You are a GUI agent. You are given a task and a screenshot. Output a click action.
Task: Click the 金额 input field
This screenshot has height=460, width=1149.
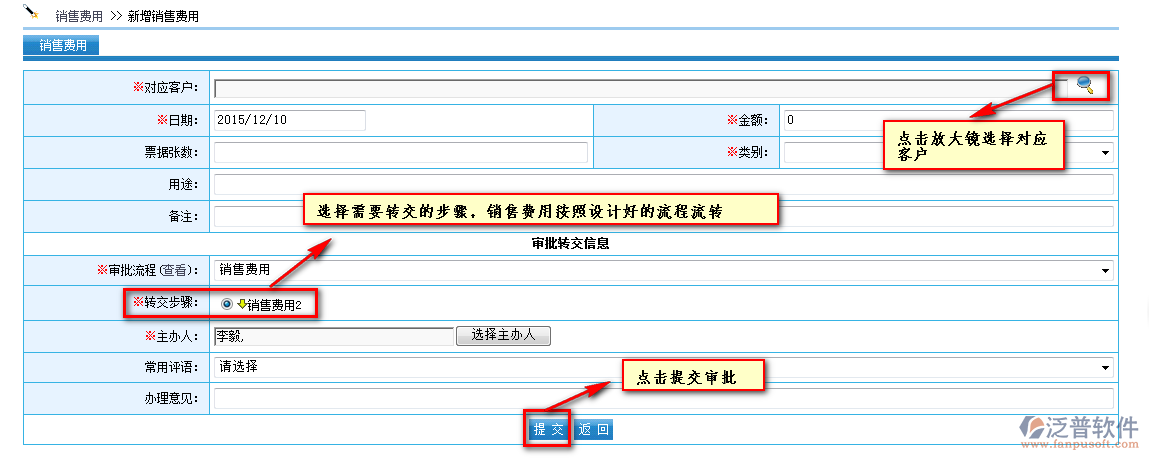(948, 120)
